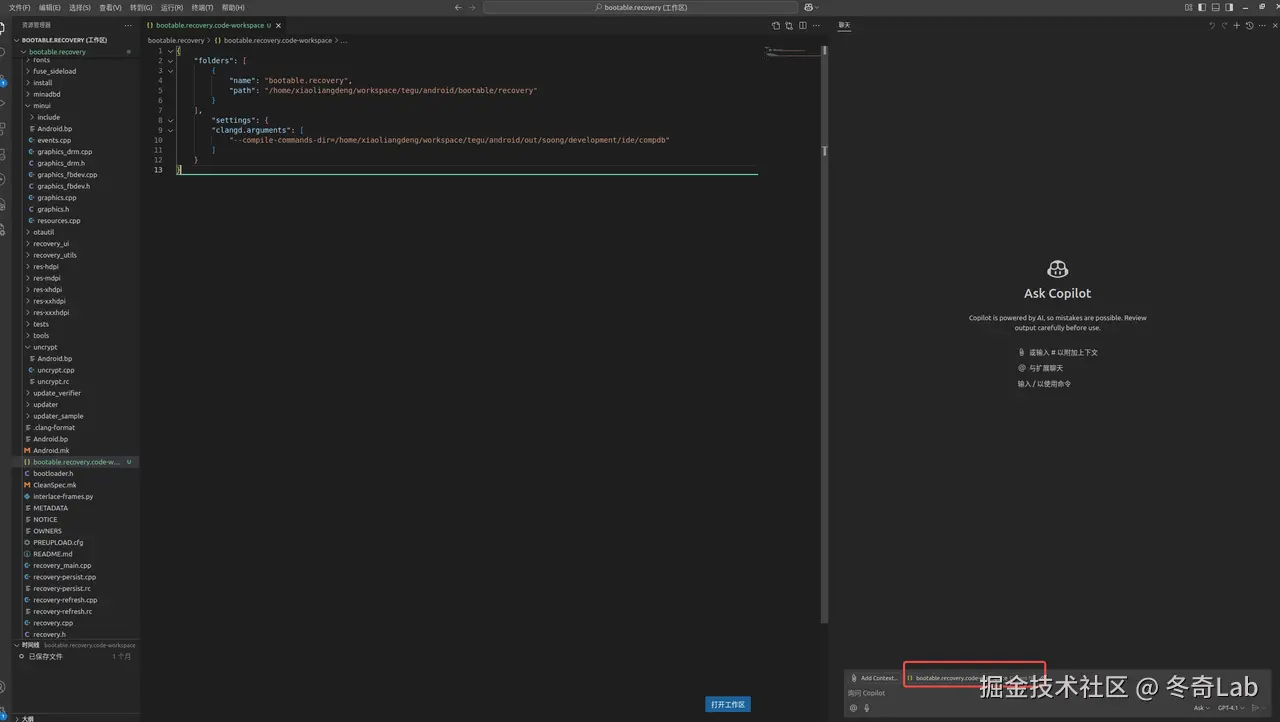This screenshot has height=722, width=1280.
Task: Click the Copilot icon in the title bar
Action: (x=1189, y=7)
